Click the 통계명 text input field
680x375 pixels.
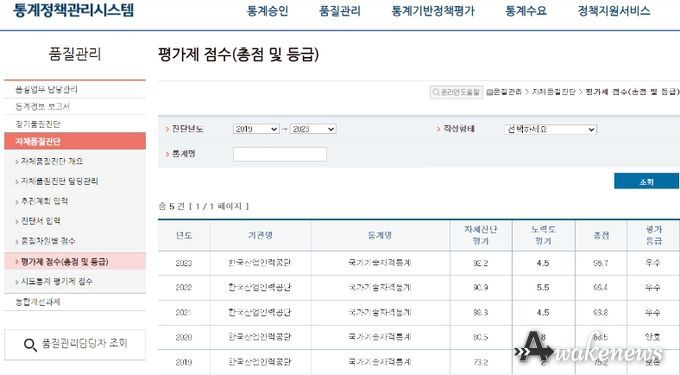[280, 154]
